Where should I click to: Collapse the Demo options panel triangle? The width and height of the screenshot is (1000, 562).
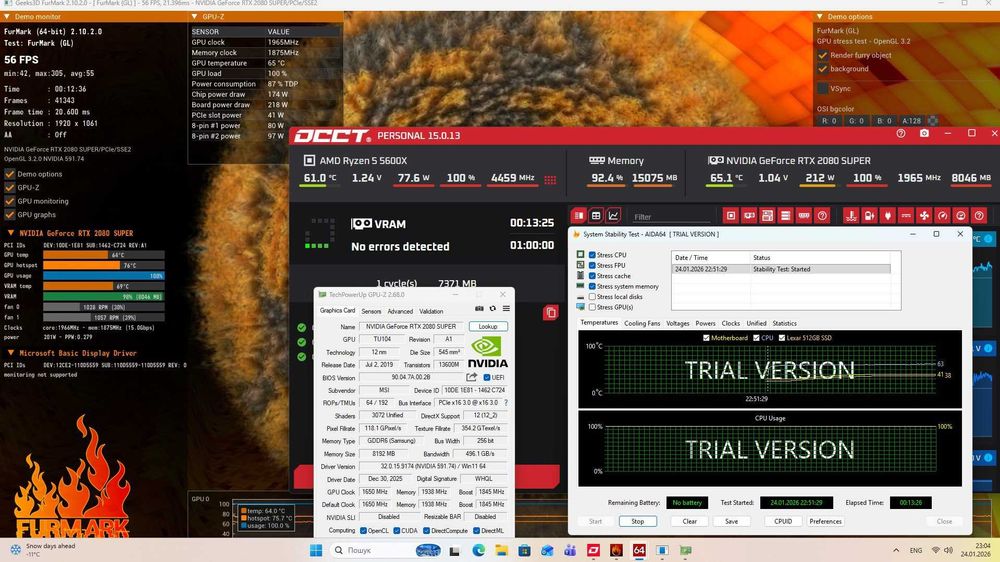tap(820, 17)
